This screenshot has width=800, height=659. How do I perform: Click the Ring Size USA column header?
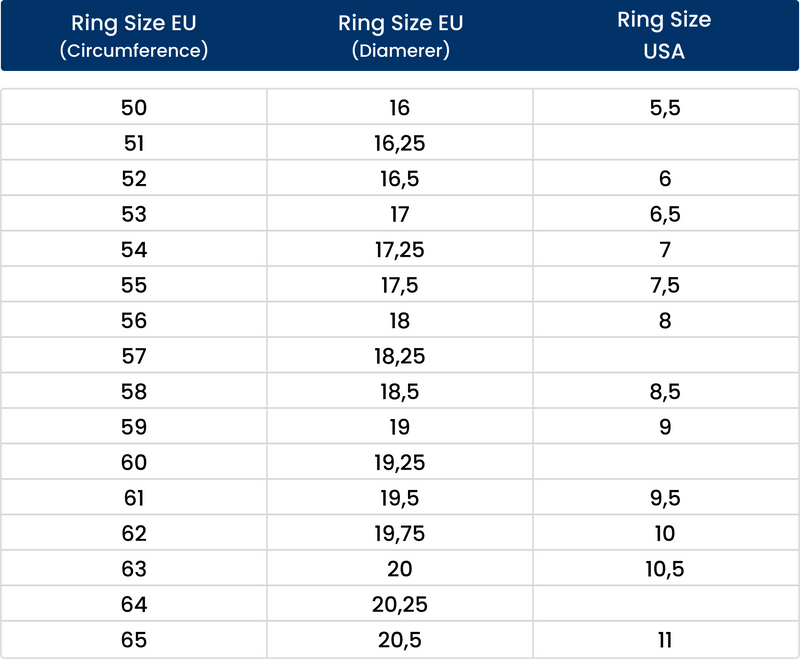(665, 37)
